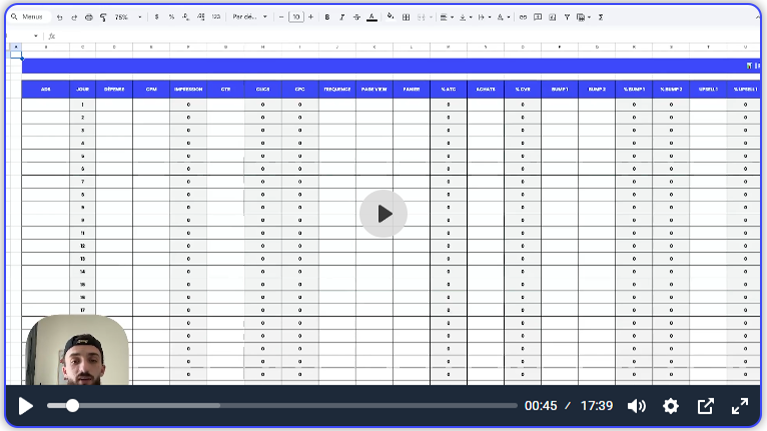Click the large center play overlay button
The height and width of the screenshot is (431, 767).
coord(384,214)
